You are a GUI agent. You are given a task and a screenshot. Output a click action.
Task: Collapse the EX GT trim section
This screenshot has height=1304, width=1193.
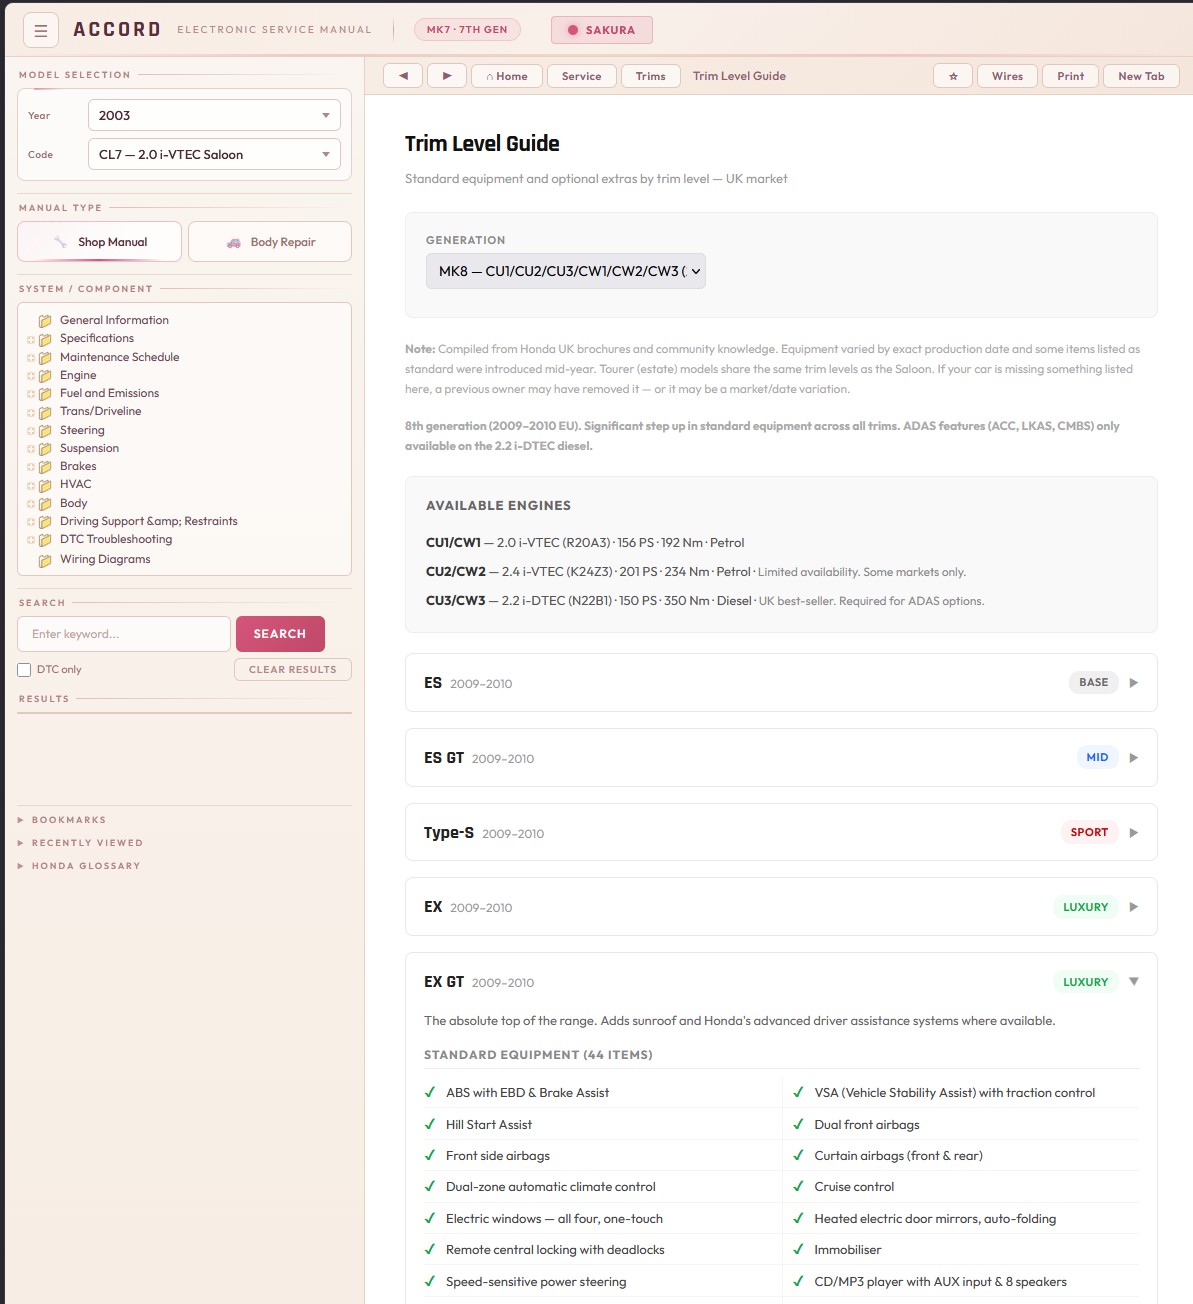1133,982
